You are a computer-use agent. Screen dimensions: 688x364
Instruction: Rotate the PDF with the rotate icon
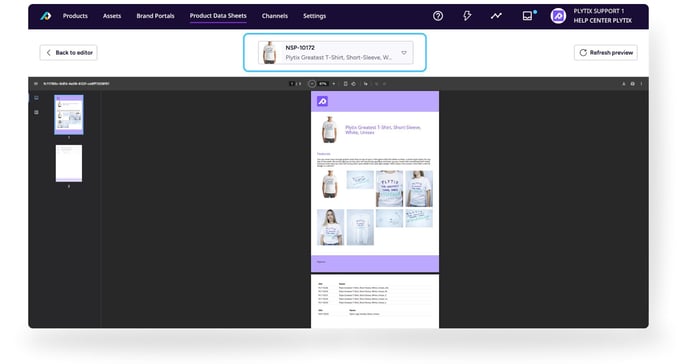point(354,84)
